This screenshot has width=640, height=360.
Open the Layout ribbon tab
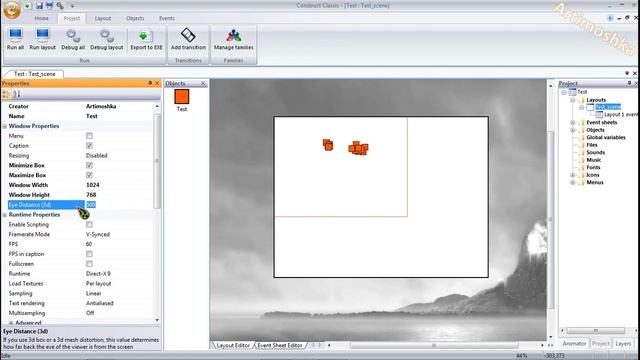pos(103,18)
